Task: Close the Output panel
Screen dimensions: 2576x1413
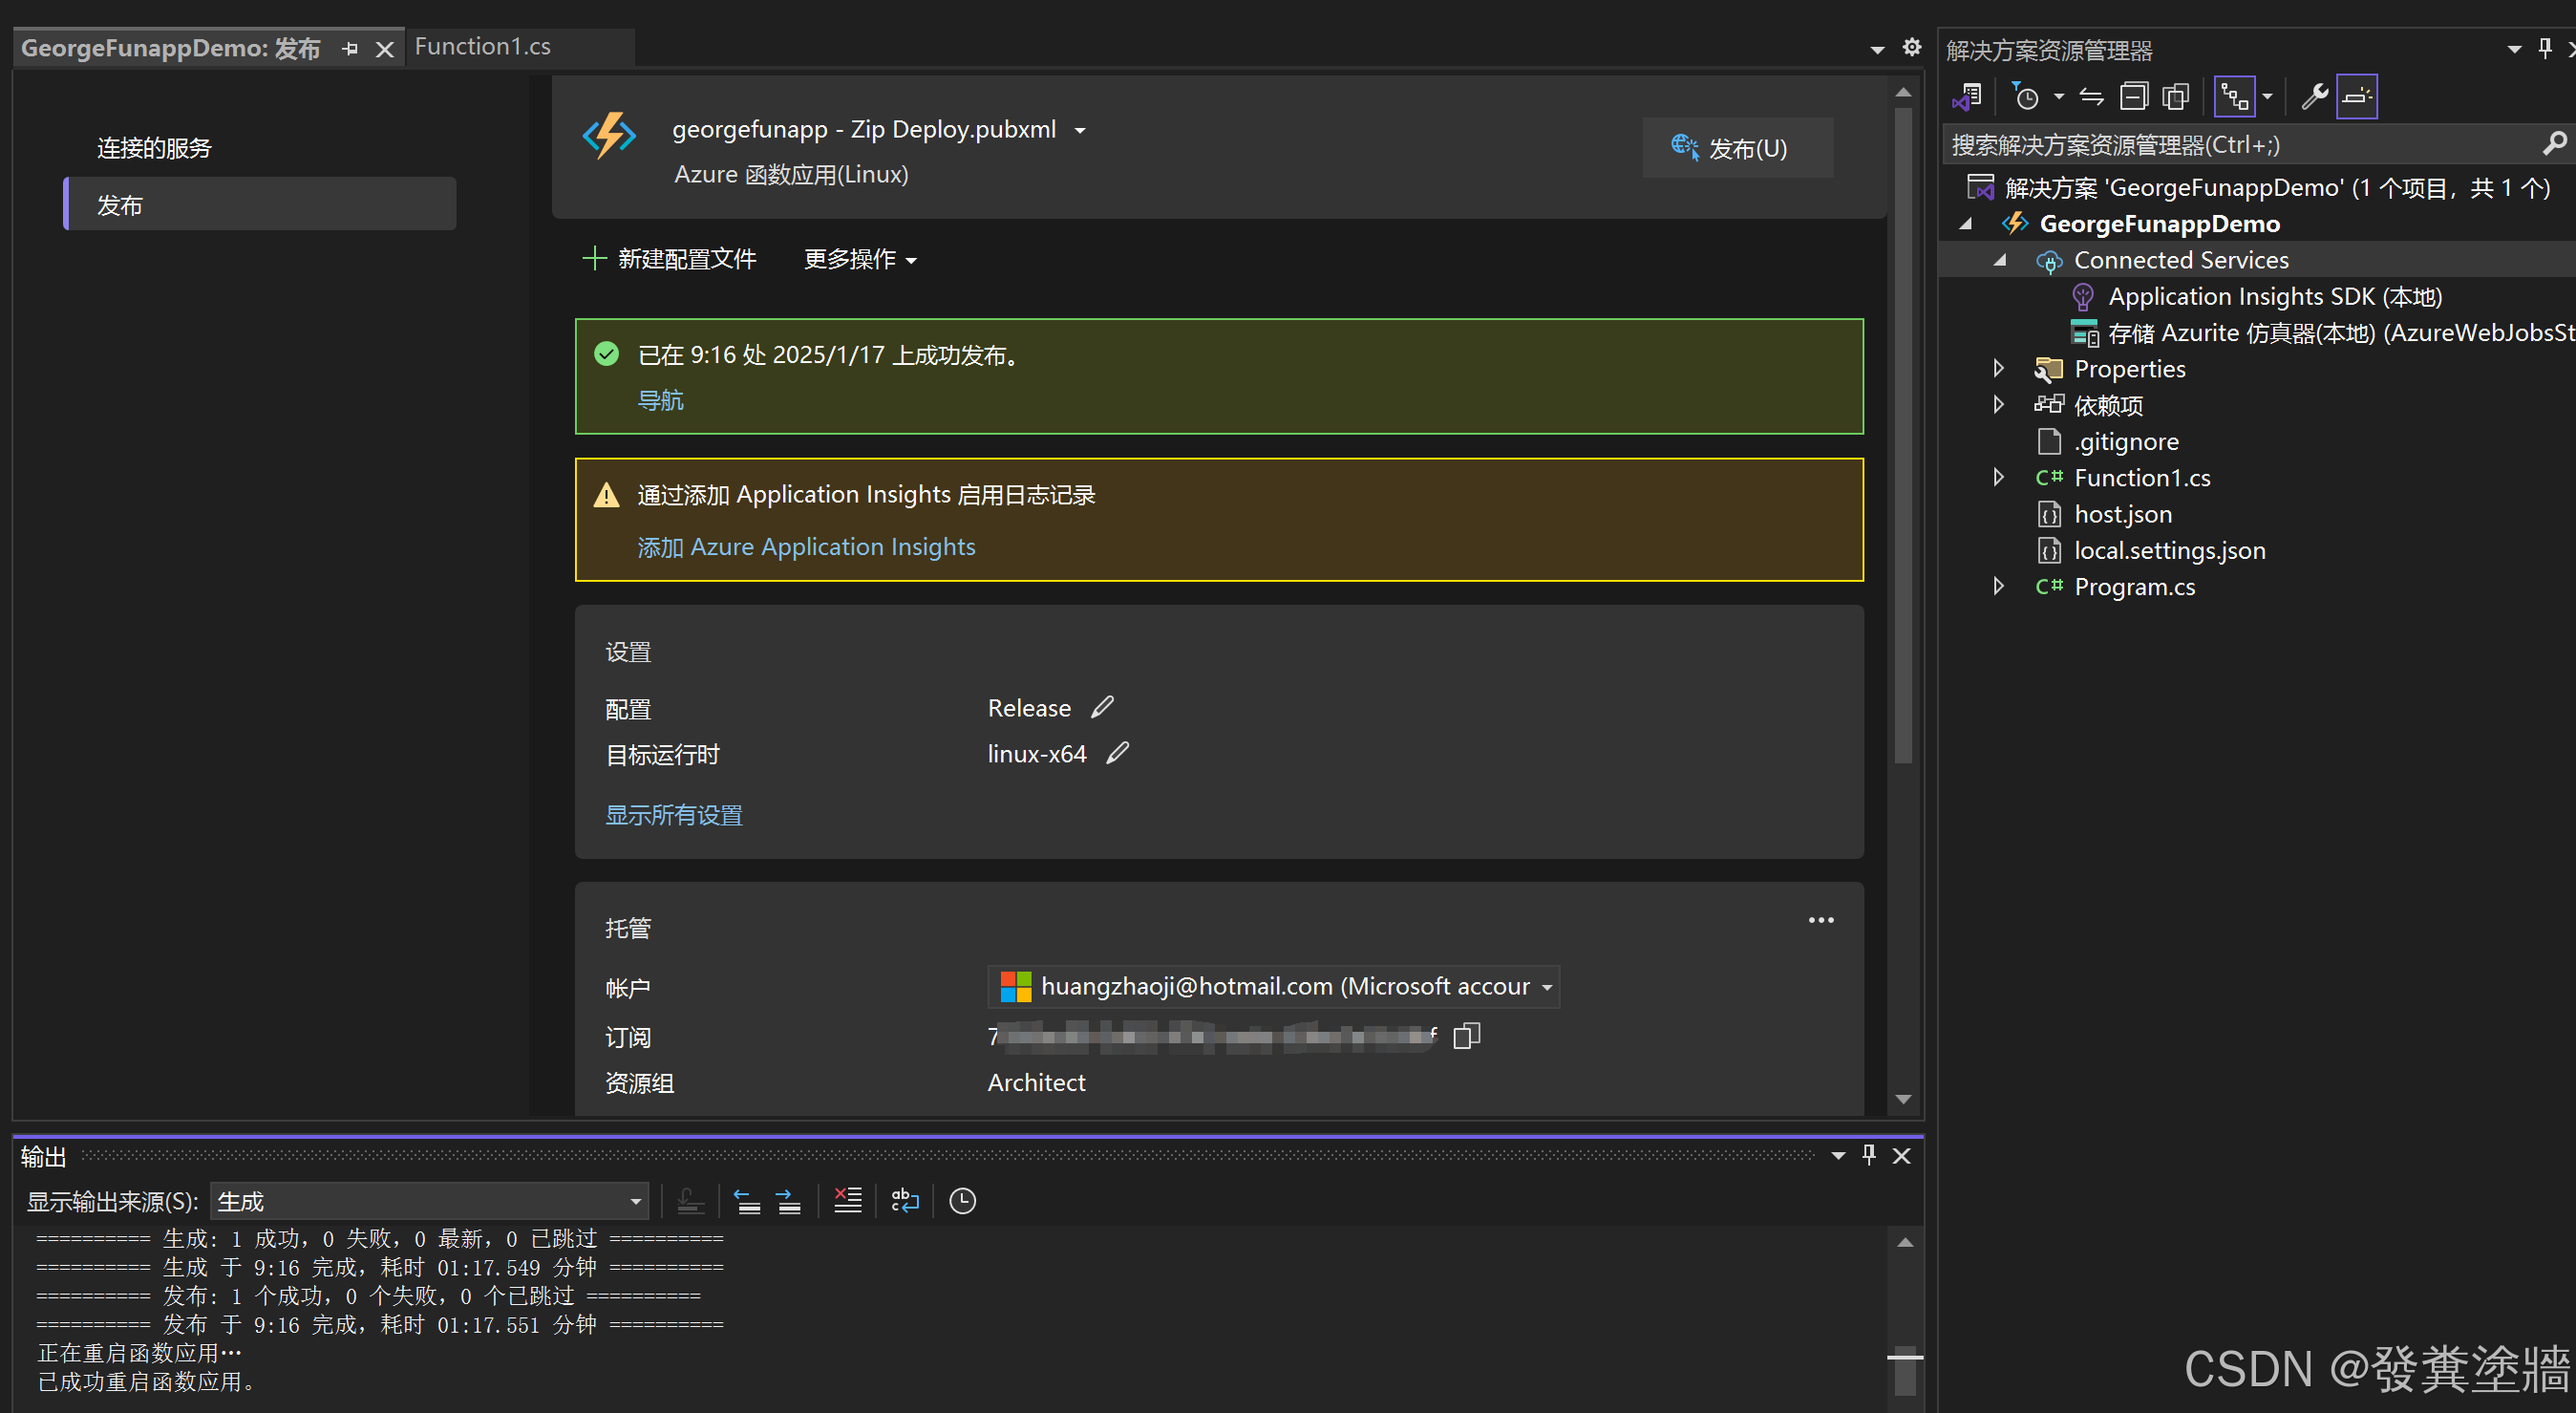Action: click(1901, 1156)
